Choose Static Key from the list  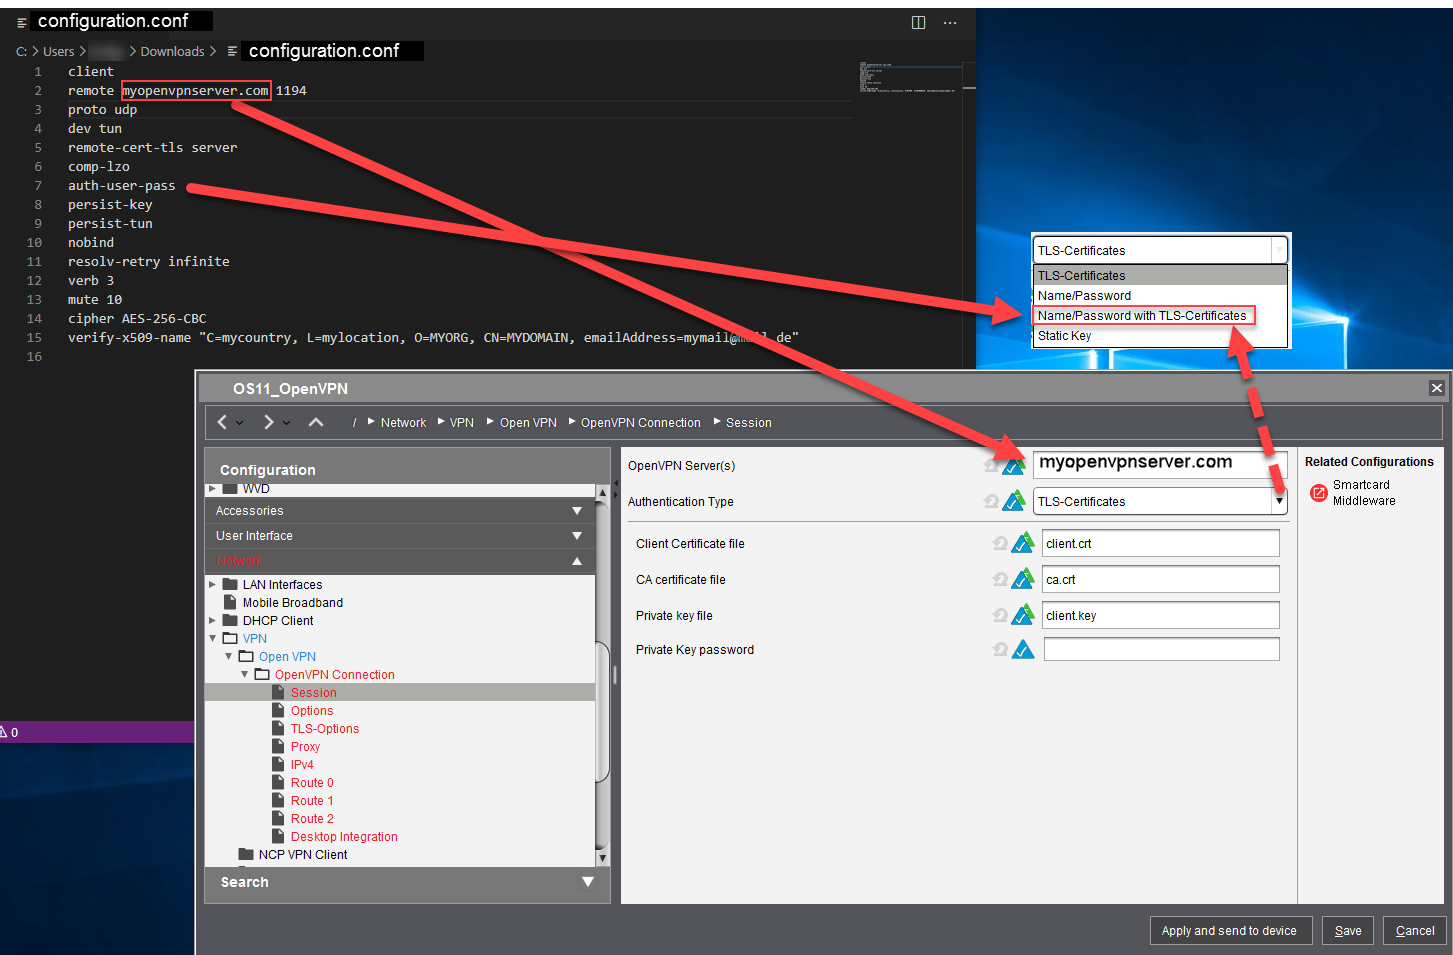(1065, 336)
